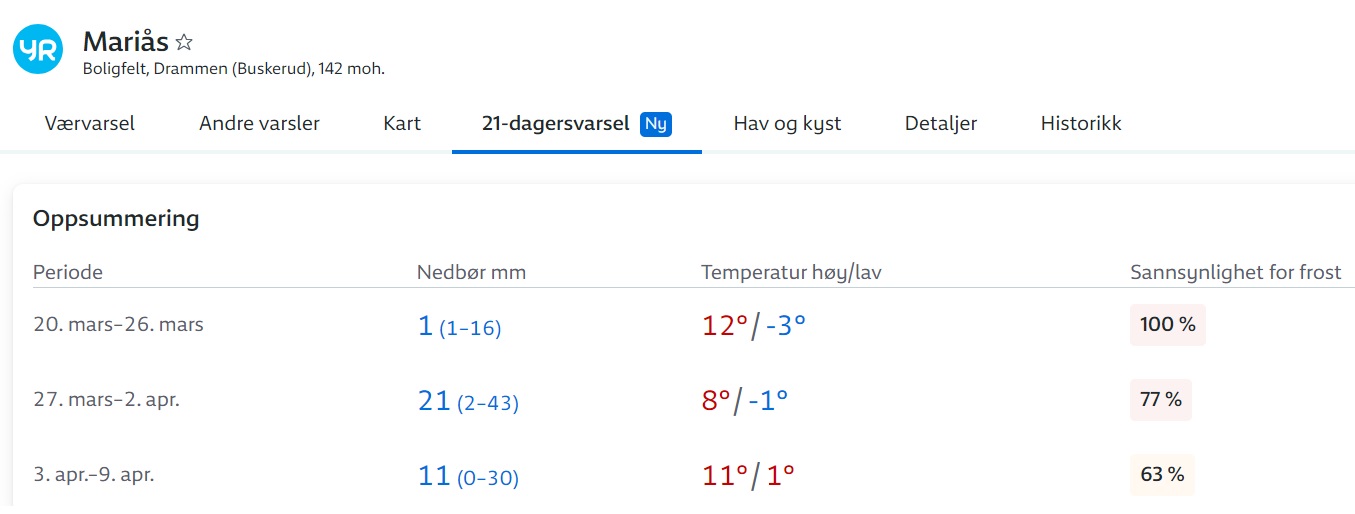This screenshot has height=514, width=1355.
Task: Open the Kart tab
Action: click(x=402, y=124)
